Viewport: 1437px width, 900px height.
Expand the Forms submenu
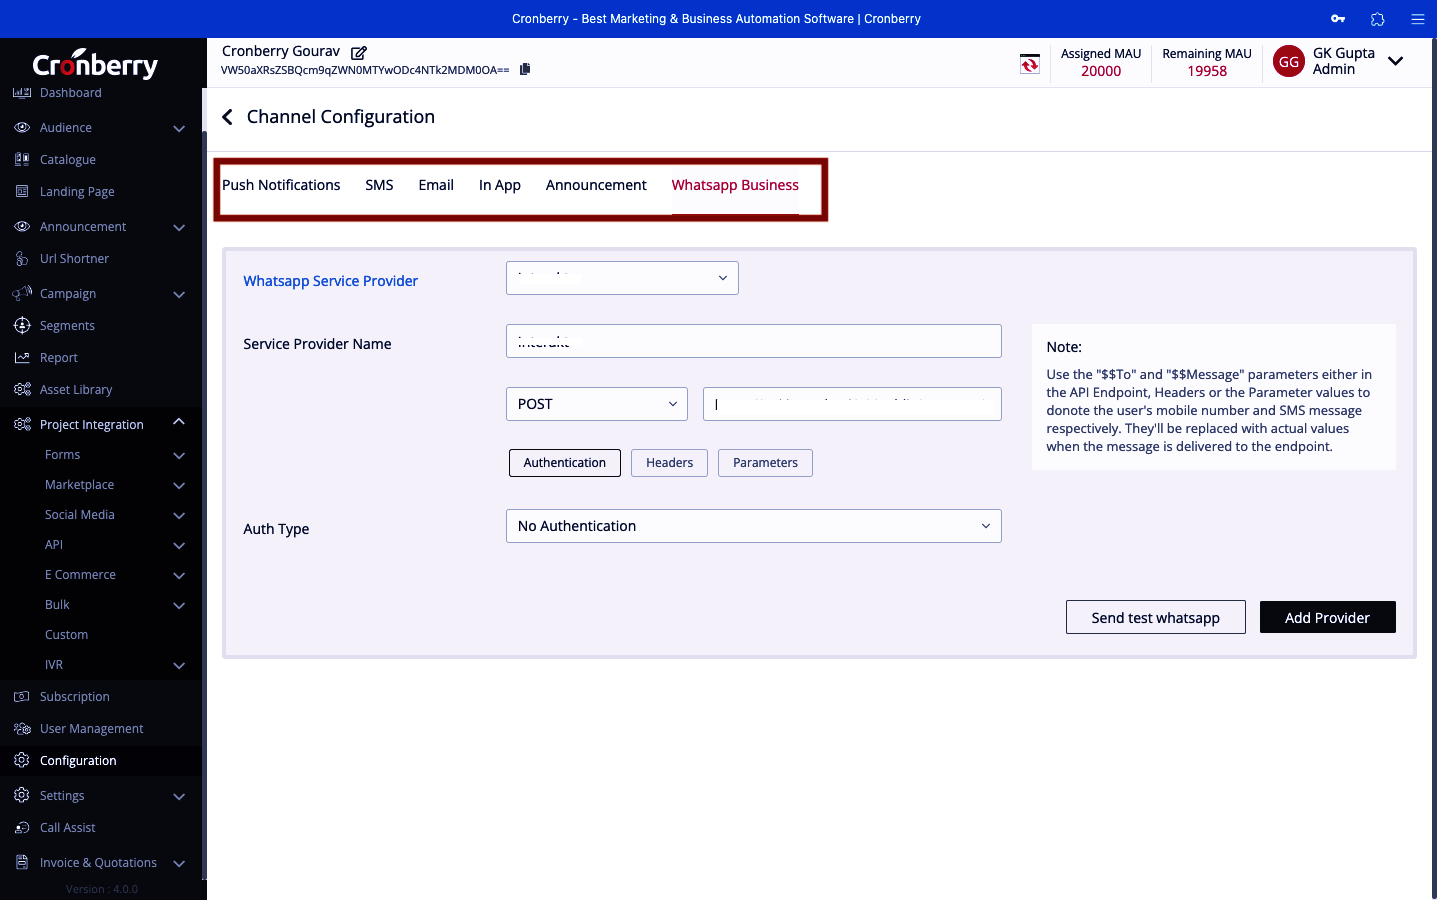click(x=179, y=455)
